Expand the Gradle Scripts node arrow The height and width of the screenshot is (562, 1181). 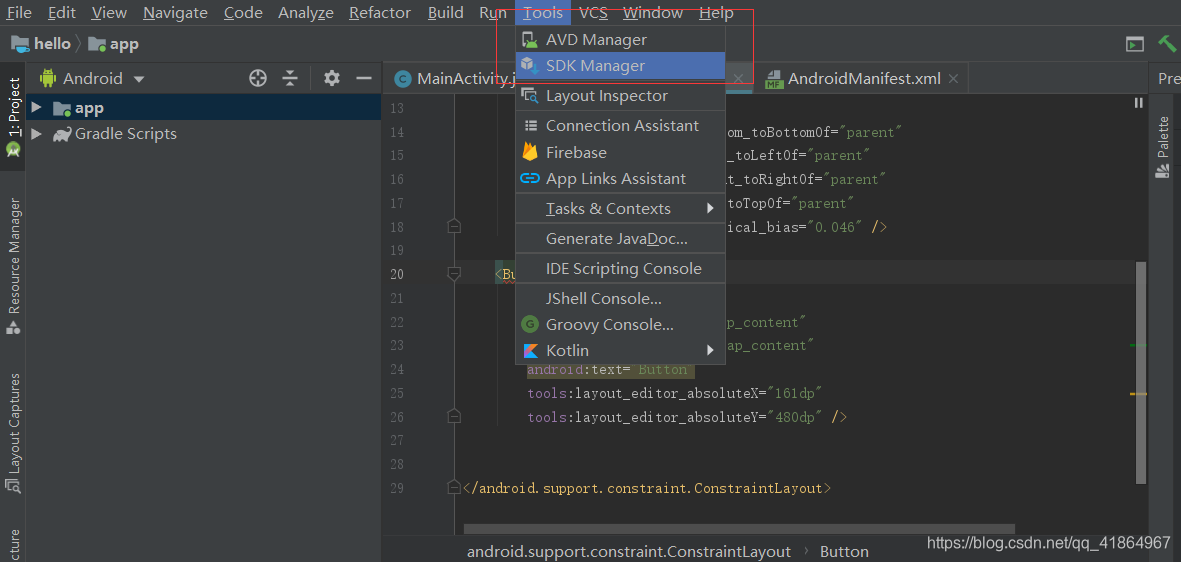[x=36, y=134]
